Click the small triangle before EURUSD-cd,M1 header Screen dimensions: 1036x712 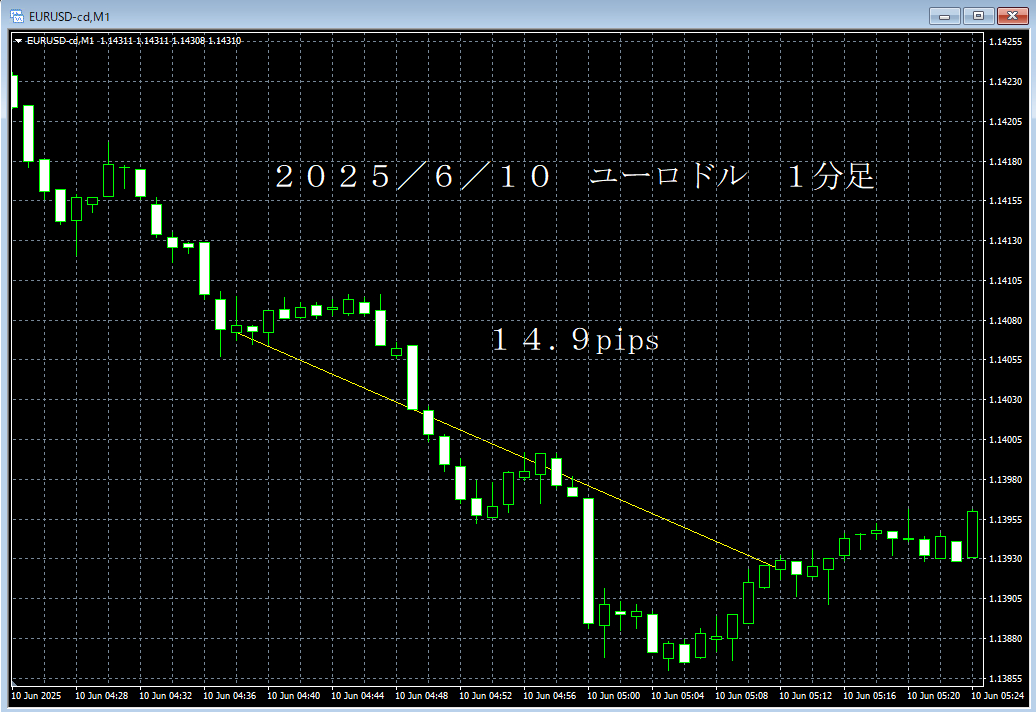(18, 41)
